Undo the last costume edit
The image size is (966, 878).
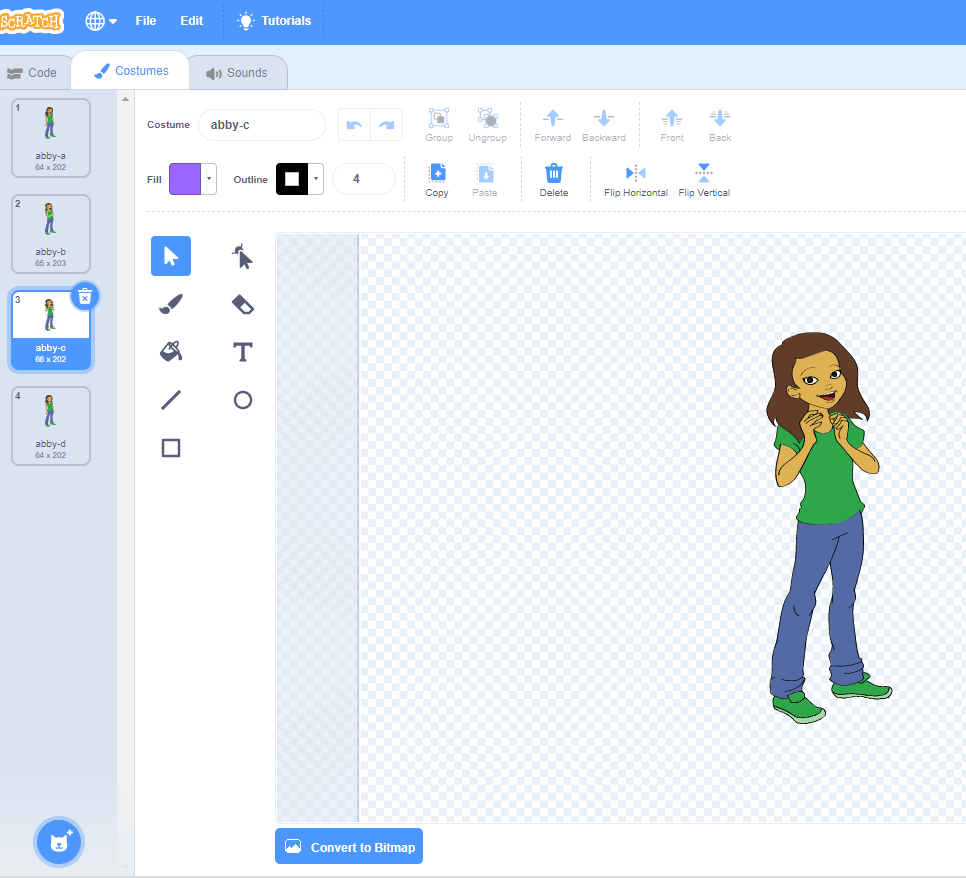click(x=354, y=125)
